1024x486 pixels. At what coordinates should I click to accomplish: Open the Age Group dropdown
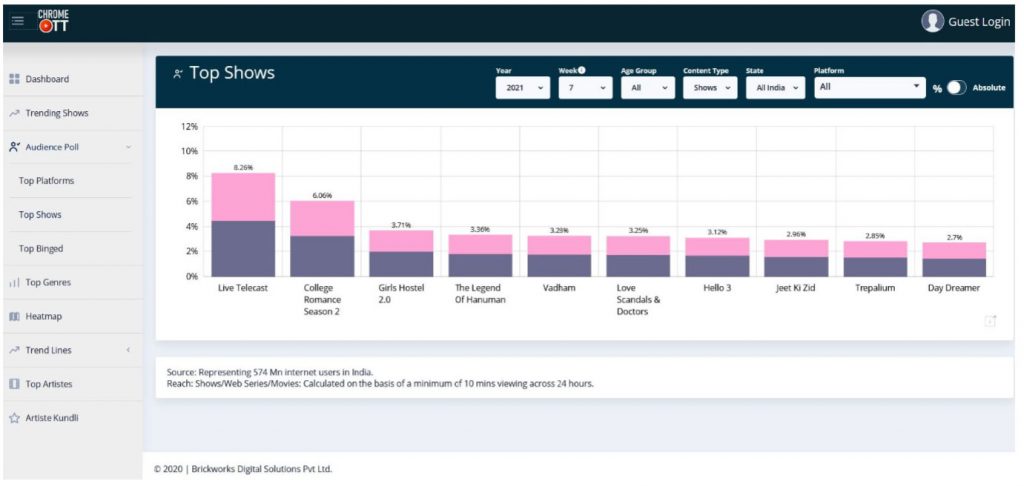pyautogui.click(x=647, y=88)
